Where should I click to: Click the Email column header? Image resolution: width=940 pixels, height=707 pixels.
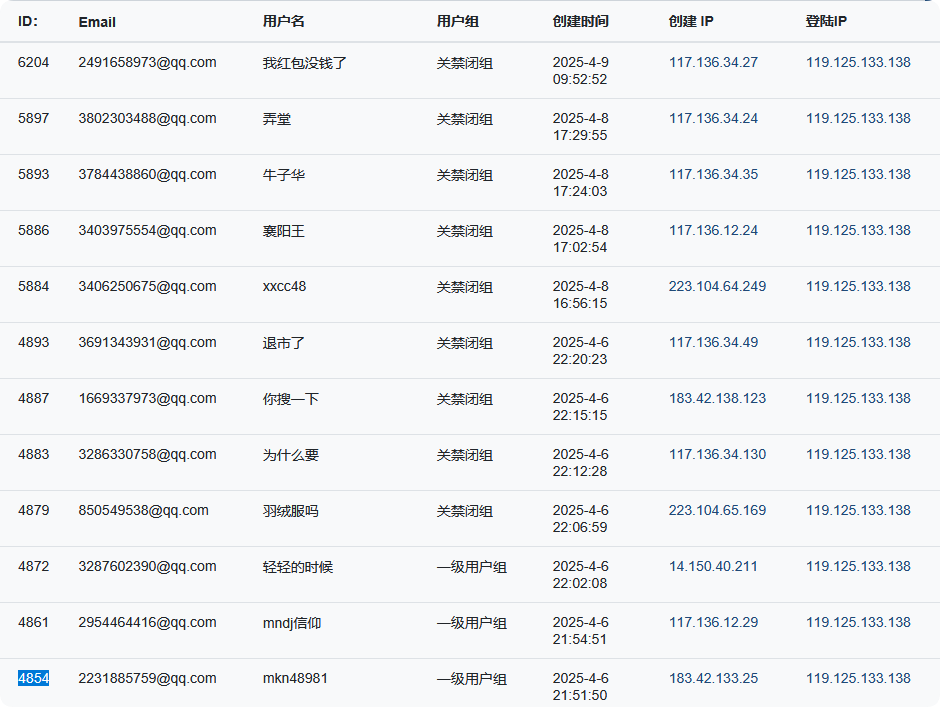point(97,22)
